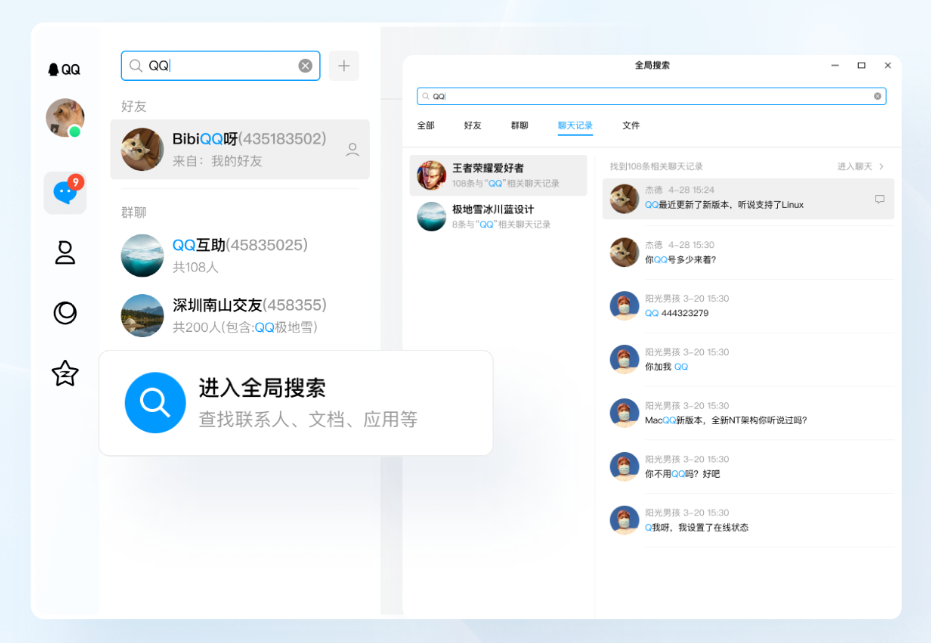Select group QQ互助(45835025)
The height and width of the screenshot is (643, 931).
tap(240, 255)
